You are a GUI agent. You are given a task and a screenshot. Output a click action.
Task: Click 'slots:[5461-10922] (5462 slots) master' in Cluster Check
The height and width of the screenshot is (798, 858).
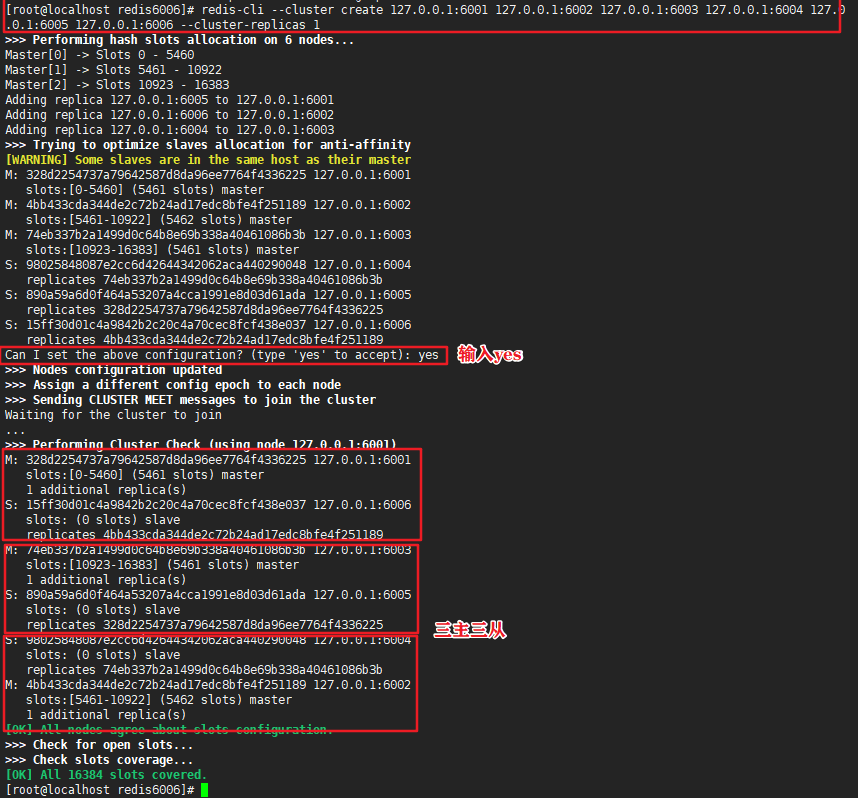pyautogui.click(x=159, y=700)
